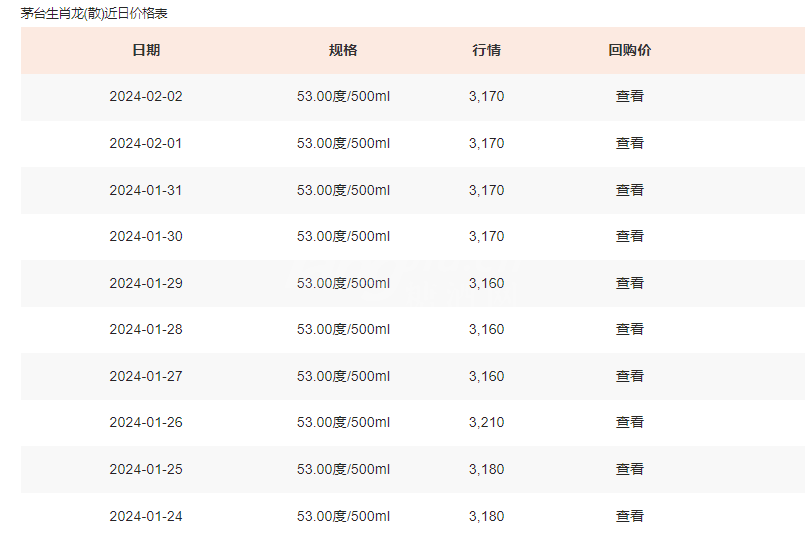Click 53.00度/500ml spec in 2024-01-24 row
The width and height of the screenshot is (805, 554).
point(343,516)
